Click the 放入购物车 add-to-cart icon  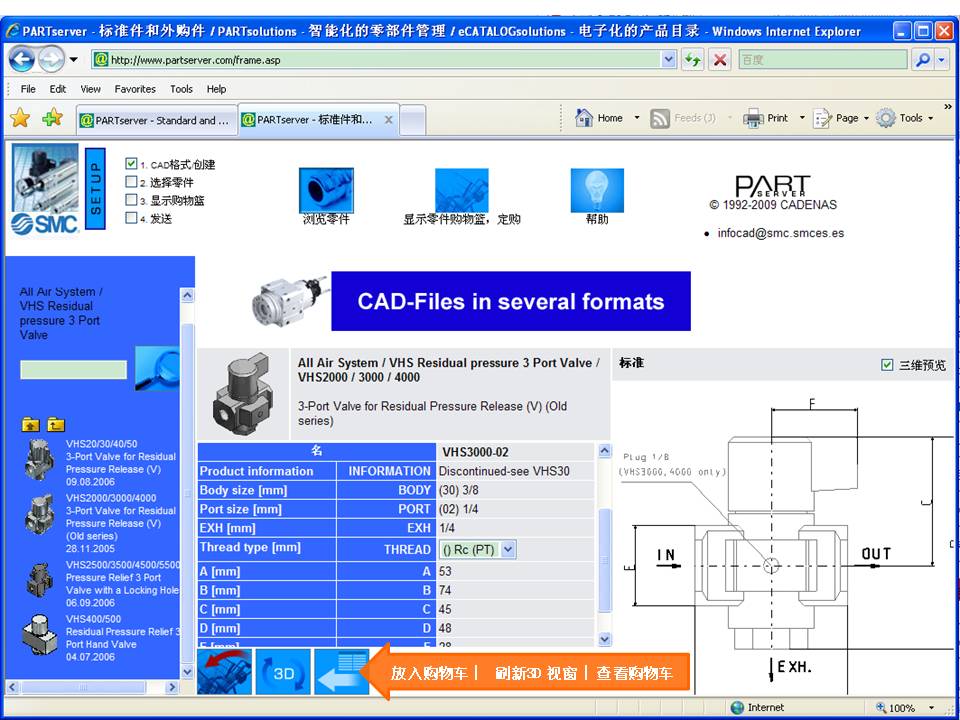tap(224, 672)
